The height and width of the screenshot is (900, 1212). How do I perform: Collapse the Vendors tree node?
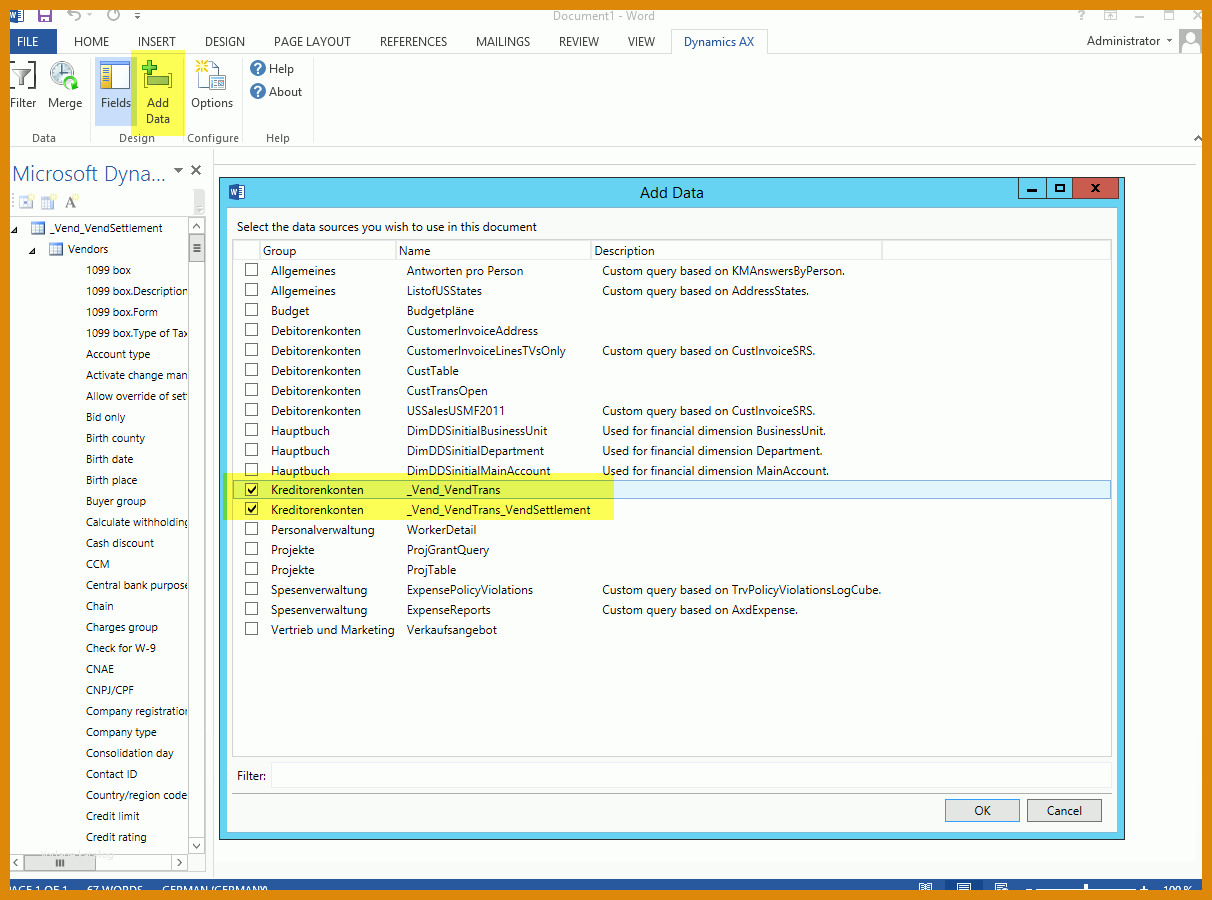click(x=33, y=250)
